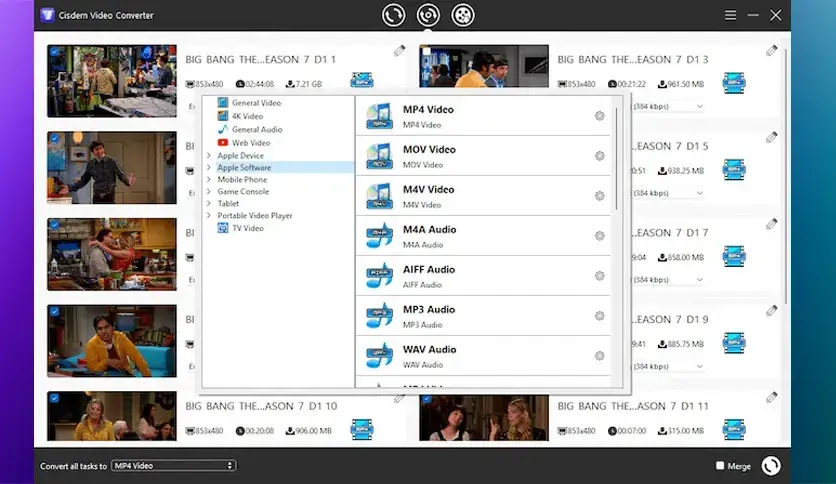
Task: Open the convert tab icon in top toolbar
Action: click(x=393, y=15)
